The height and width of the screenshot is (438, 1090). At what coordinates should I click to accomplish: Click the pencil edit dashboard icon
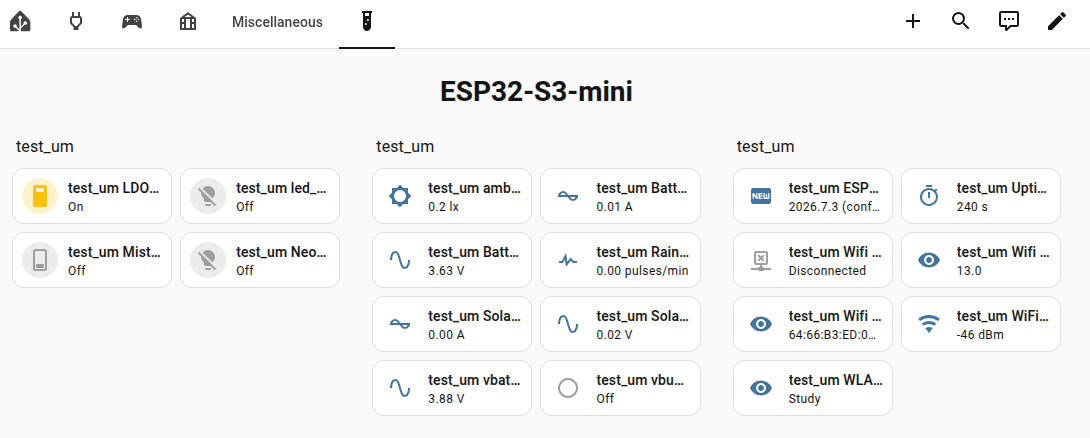click(x=1057, y=22)
